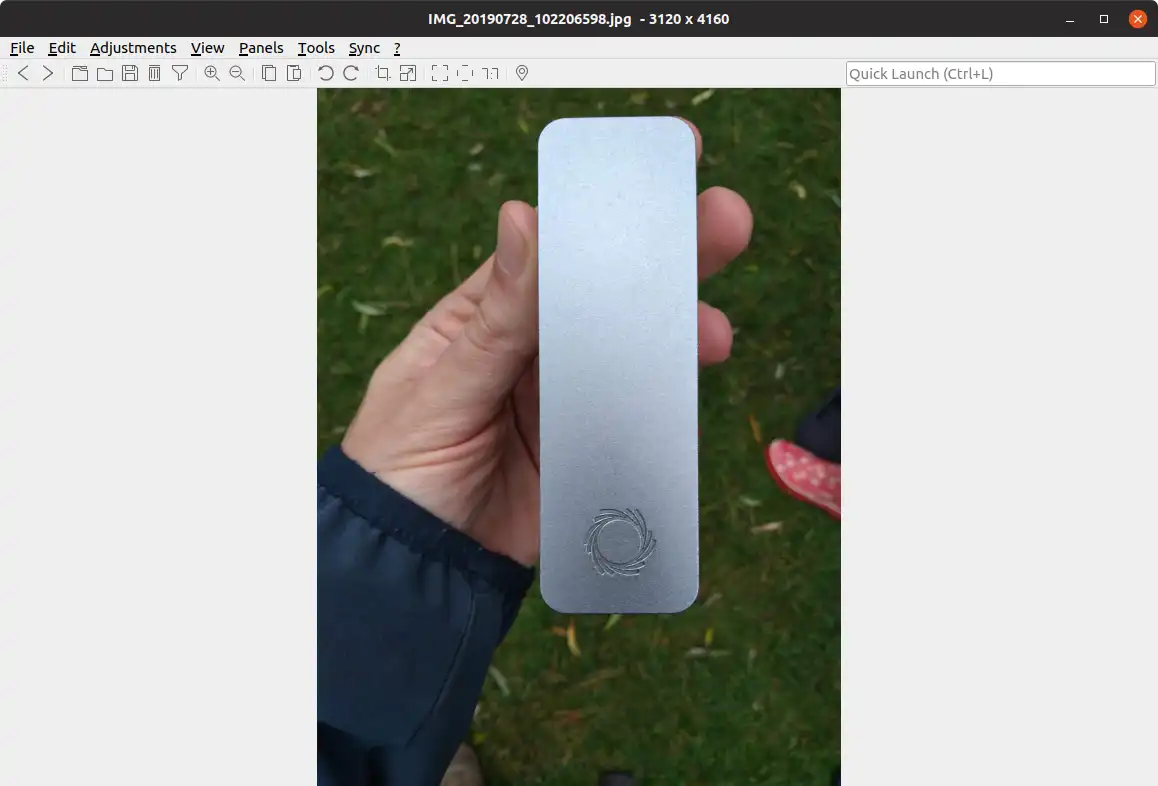This screenshot has height=786, width=1158.
Task: Rotate the image counterclockwise
Action: (x=326, y=73)
